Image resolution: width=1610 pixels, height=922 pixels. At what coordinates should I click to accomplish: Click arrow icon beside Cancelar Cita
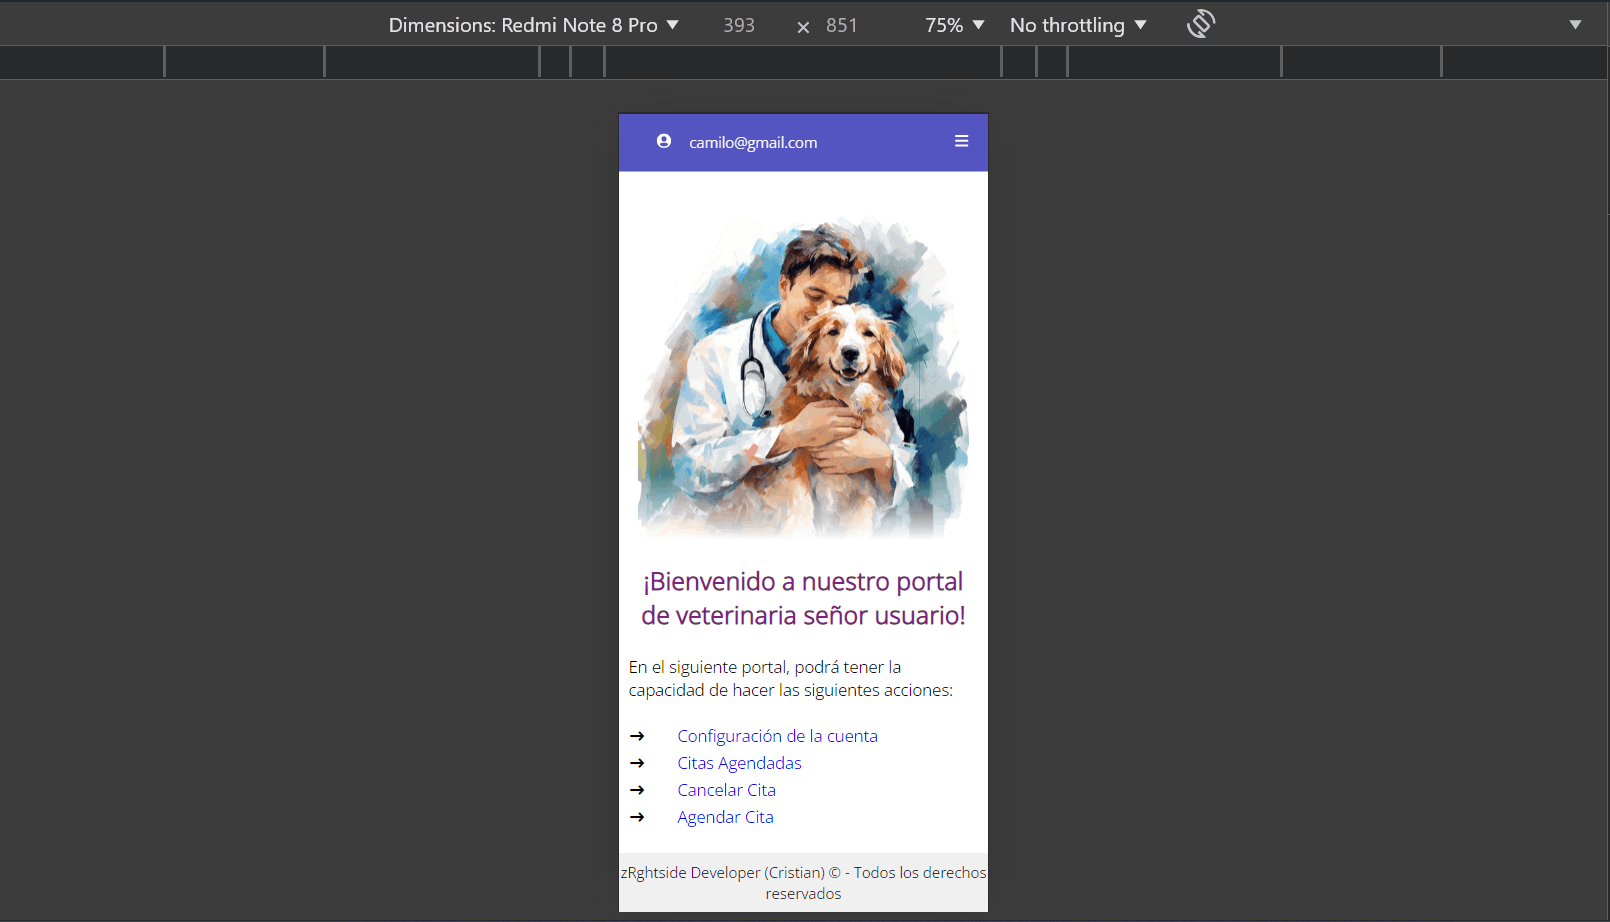click(x=637, y=790)
